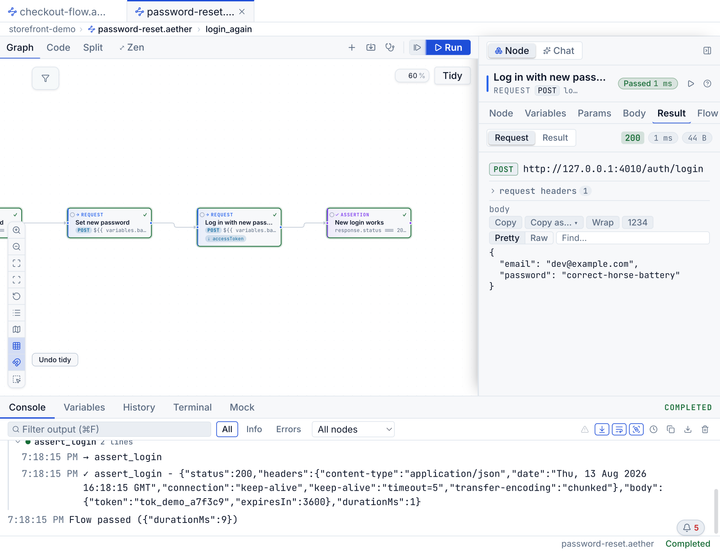Filter console to Errors only
This screenshot has height=551, width=720.
click(x=288, y=429)
